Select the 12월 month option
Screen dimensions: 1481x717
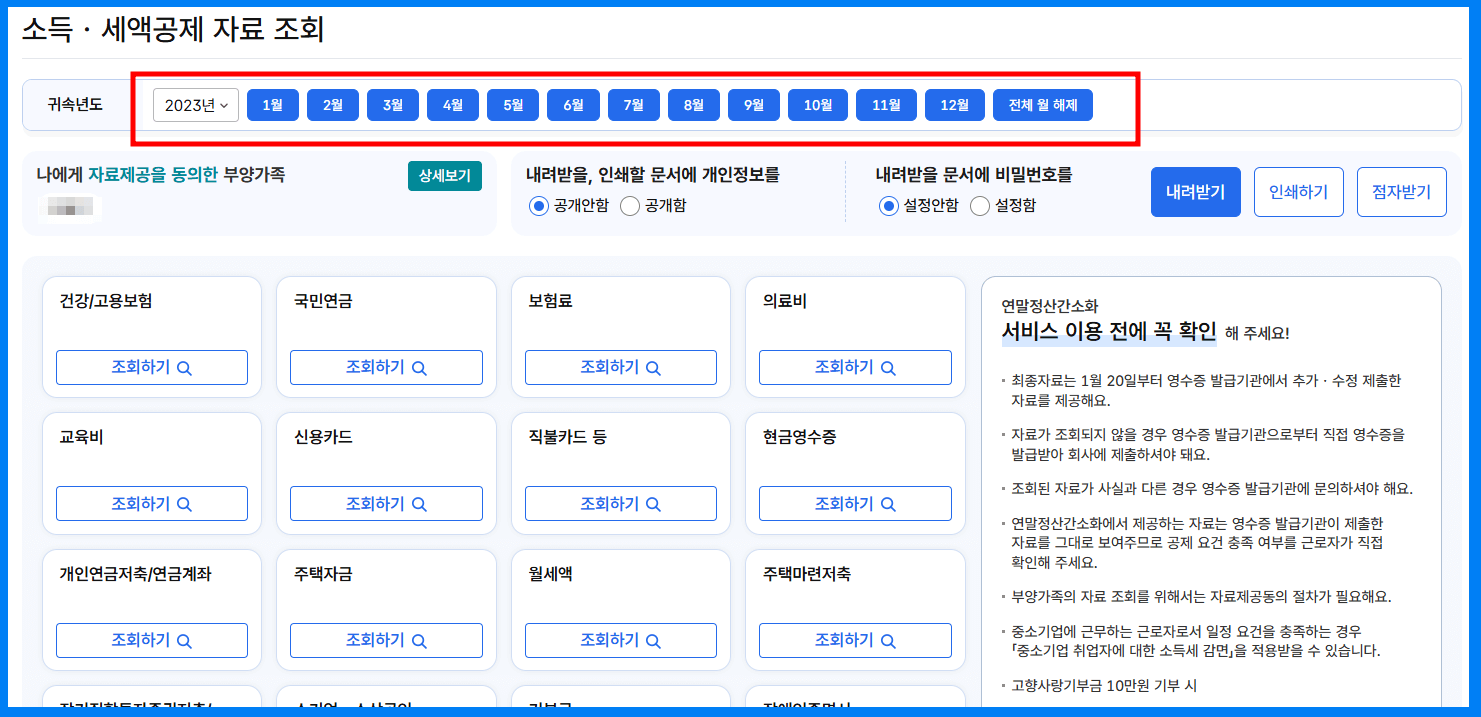[954, 105]
